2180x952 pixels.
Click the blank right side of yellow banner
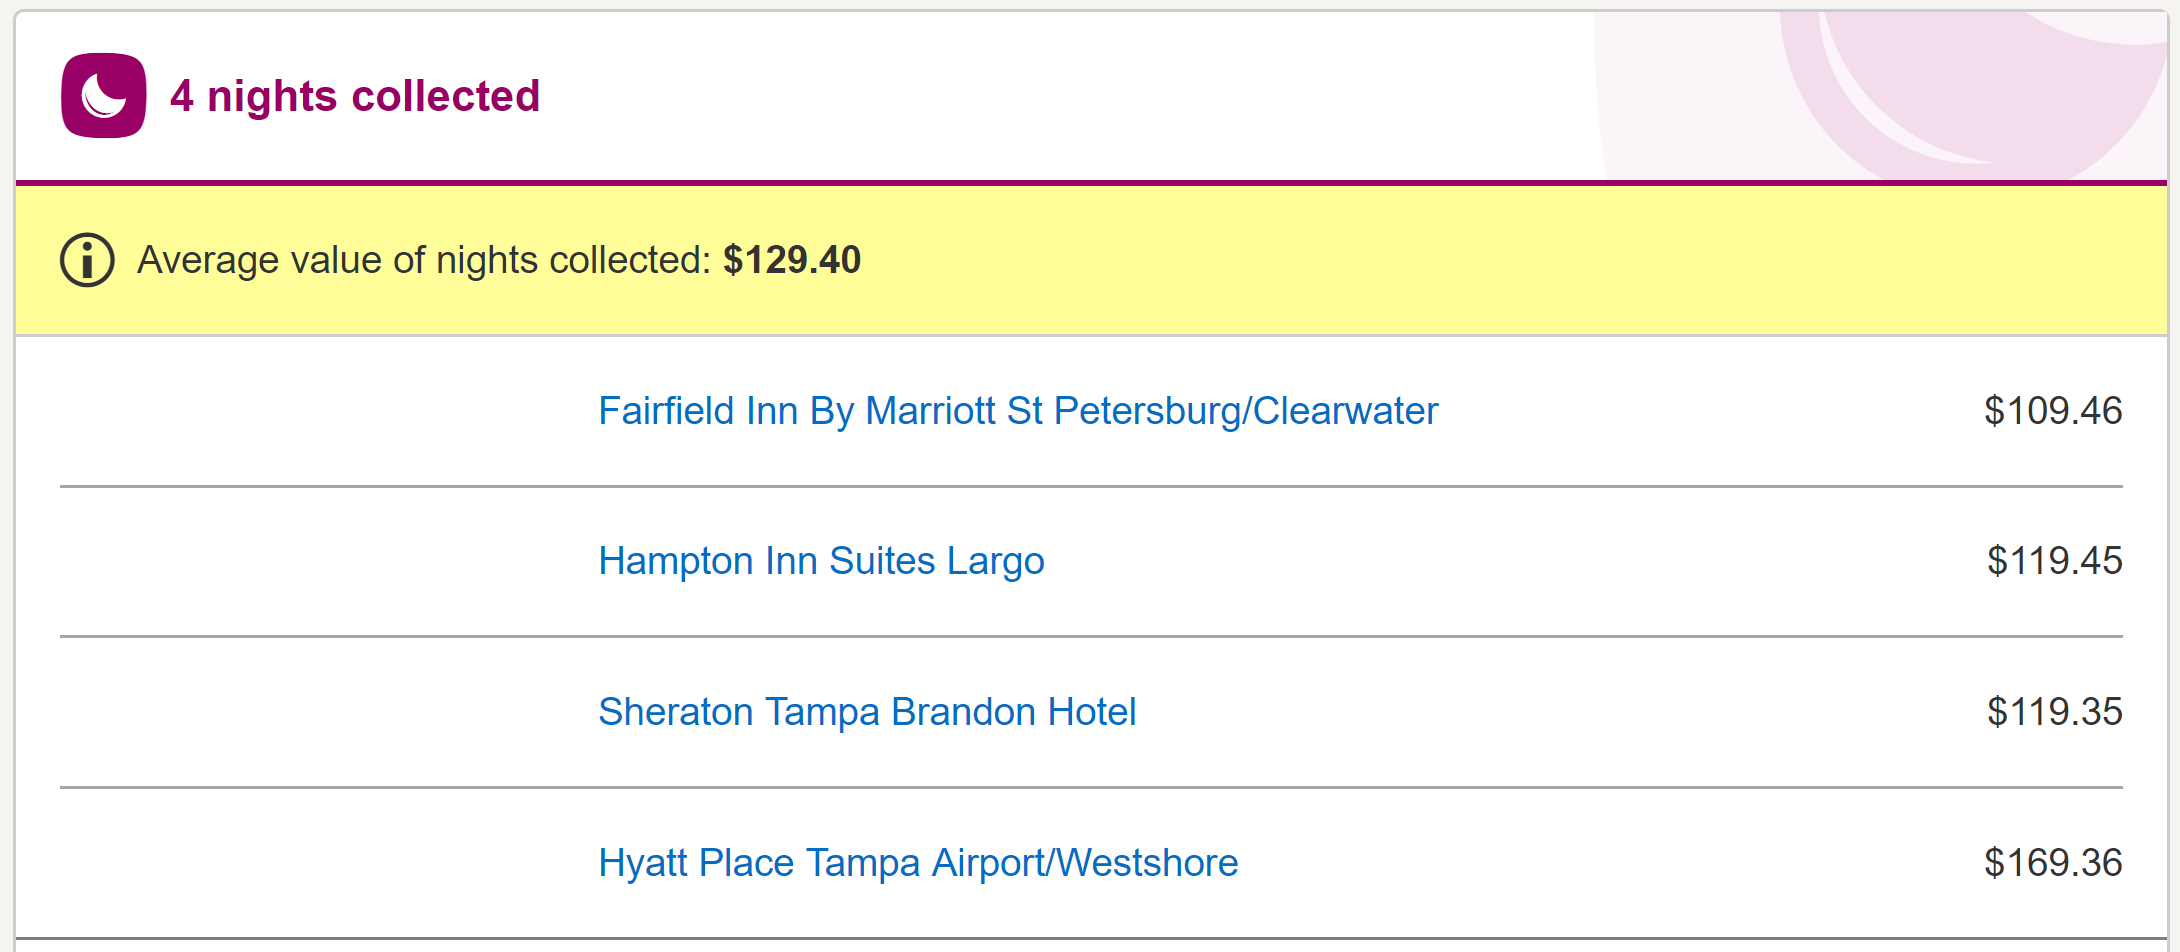click(x=1600, y=260)
